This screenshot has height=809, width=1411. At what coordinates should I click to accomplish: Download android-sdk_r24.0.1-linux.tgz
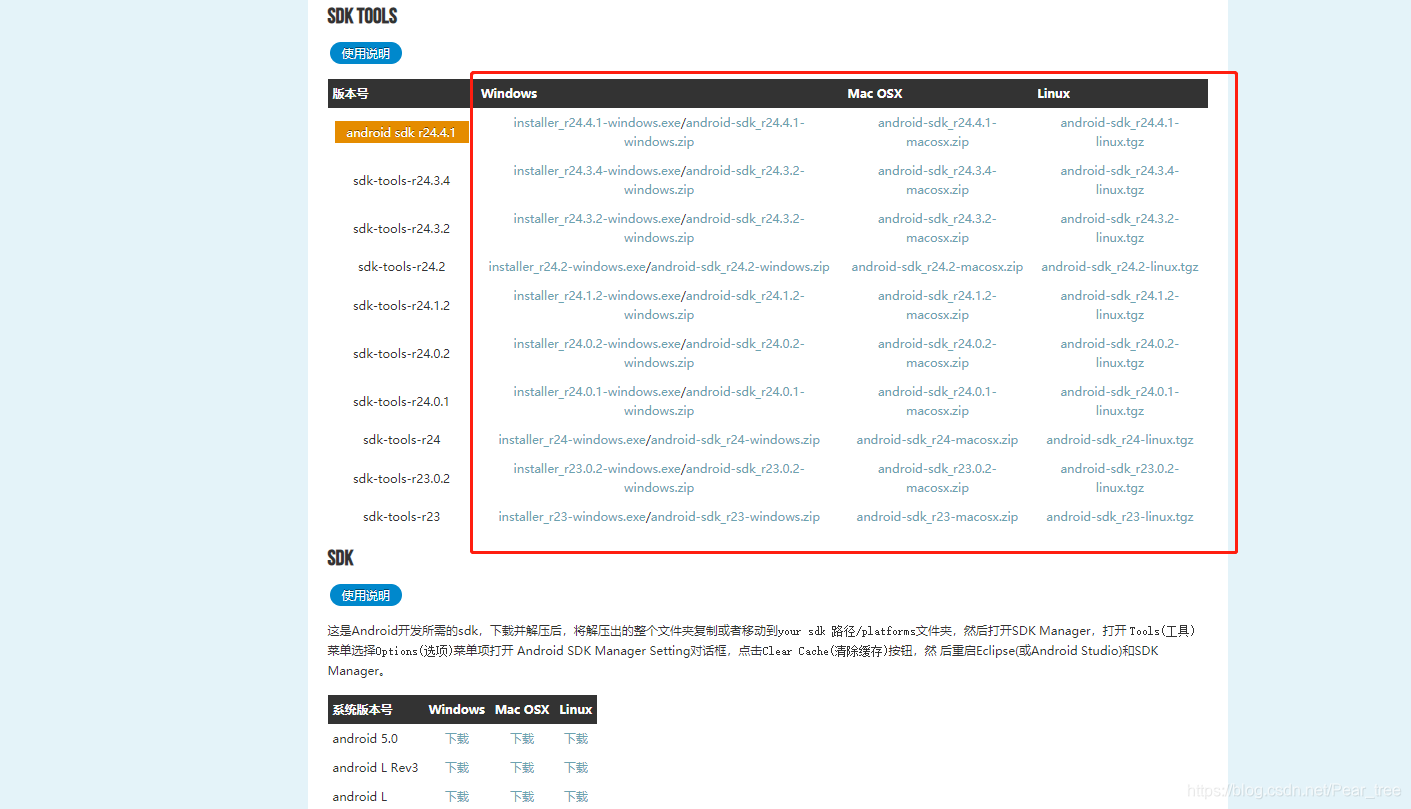point(1120,401)
